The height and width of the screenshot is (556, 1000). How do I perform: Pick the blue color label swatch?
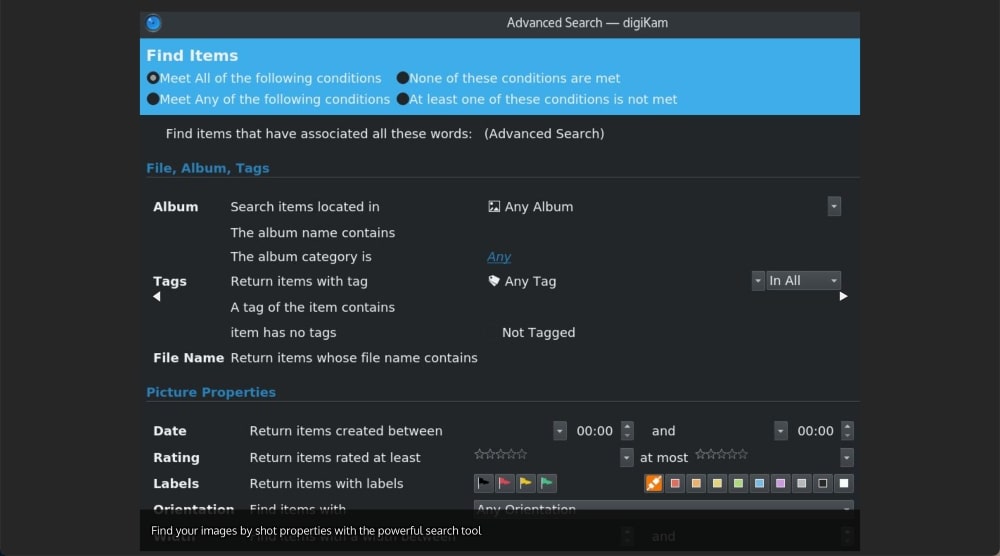pos(760,483)
